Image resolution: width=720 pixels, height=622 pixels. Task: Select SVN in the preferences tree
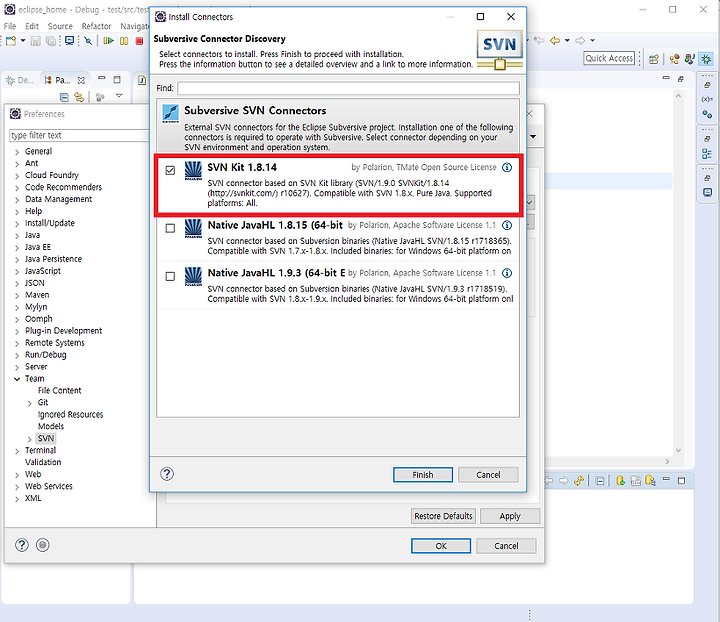[46, 438]
